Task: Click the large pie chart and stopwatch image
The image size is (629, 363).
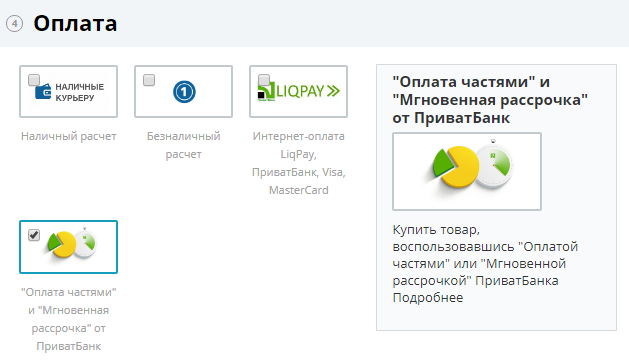Action: 467,171
